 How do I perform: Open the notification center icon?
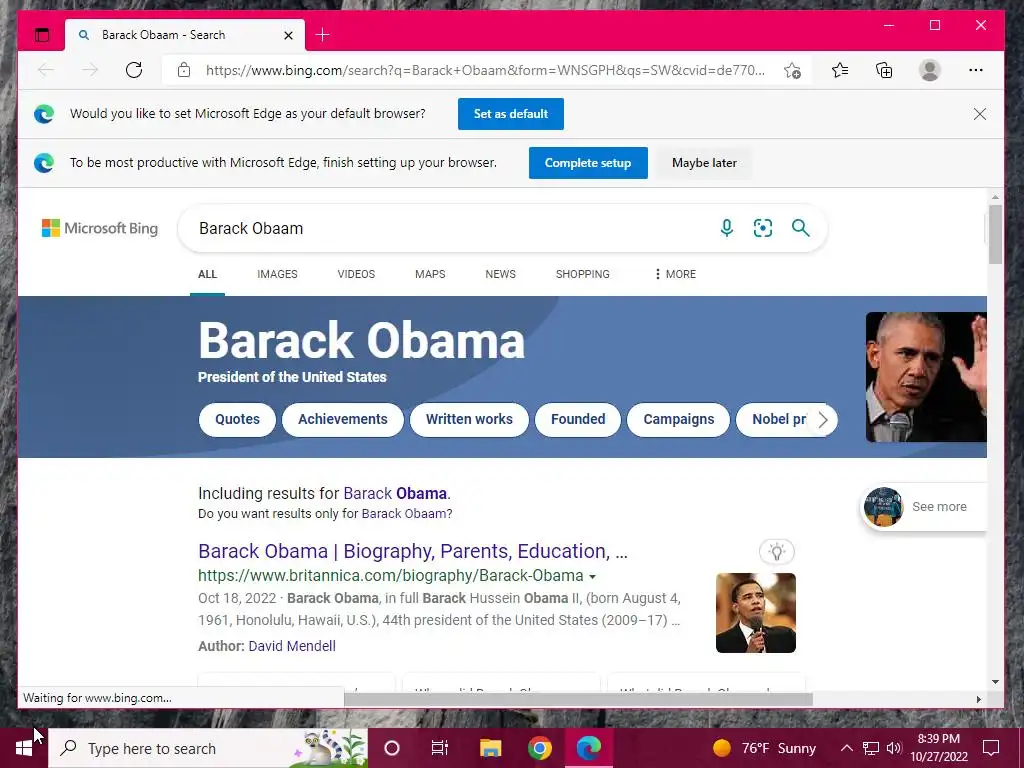(x=991, y=748)
